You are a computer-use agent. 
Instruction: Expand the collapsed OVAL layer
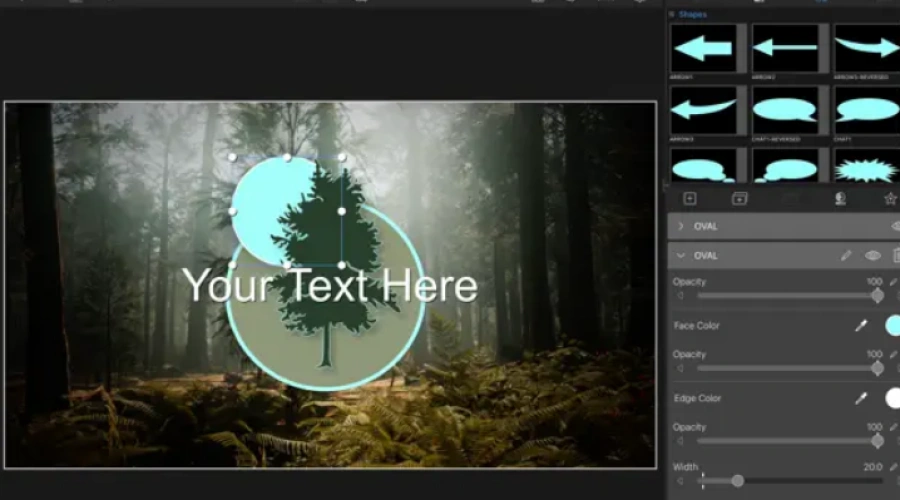[681, 227]
